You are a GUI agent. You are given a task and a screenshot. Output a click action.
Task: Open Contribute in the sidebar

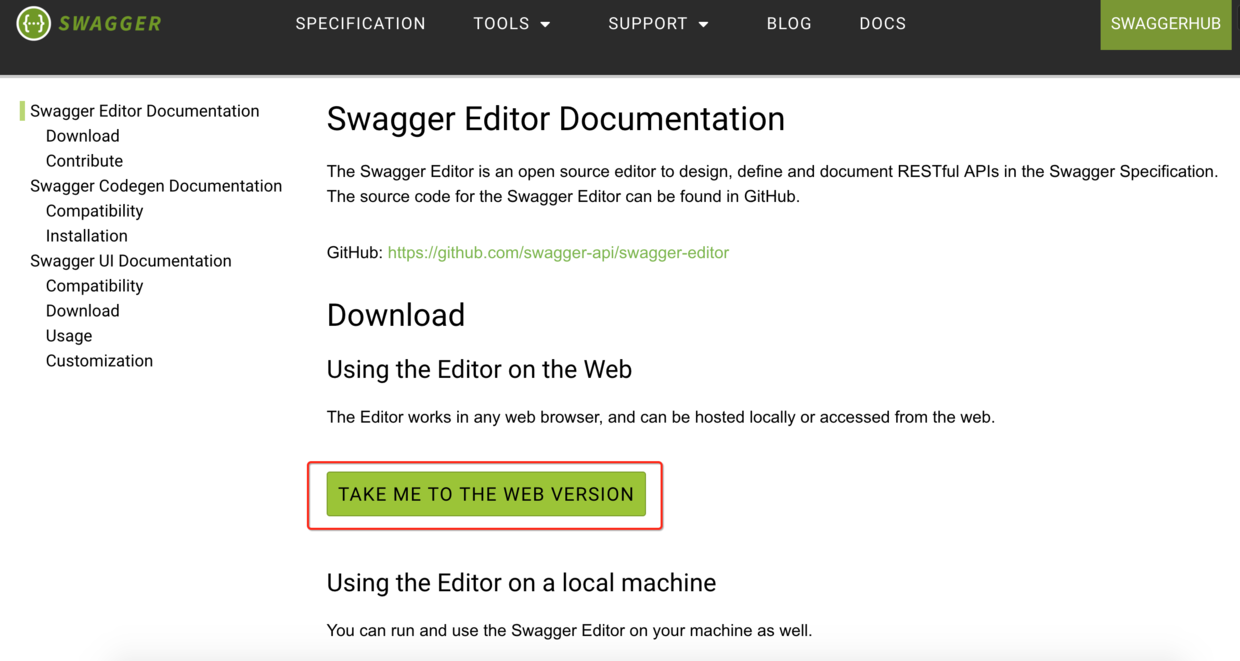(x=84, y=161)
